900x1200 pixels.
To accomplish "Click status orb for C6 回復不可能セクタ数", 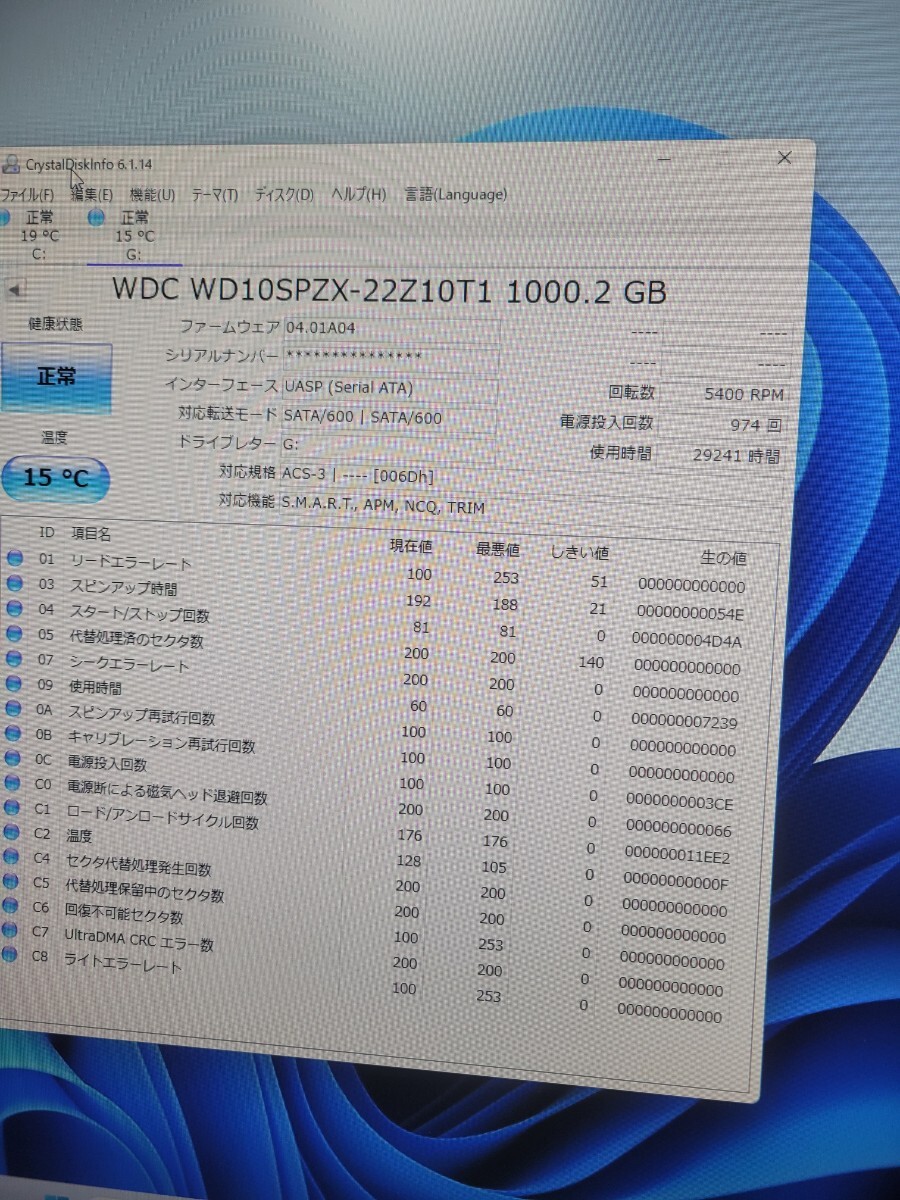I will 10,906.
